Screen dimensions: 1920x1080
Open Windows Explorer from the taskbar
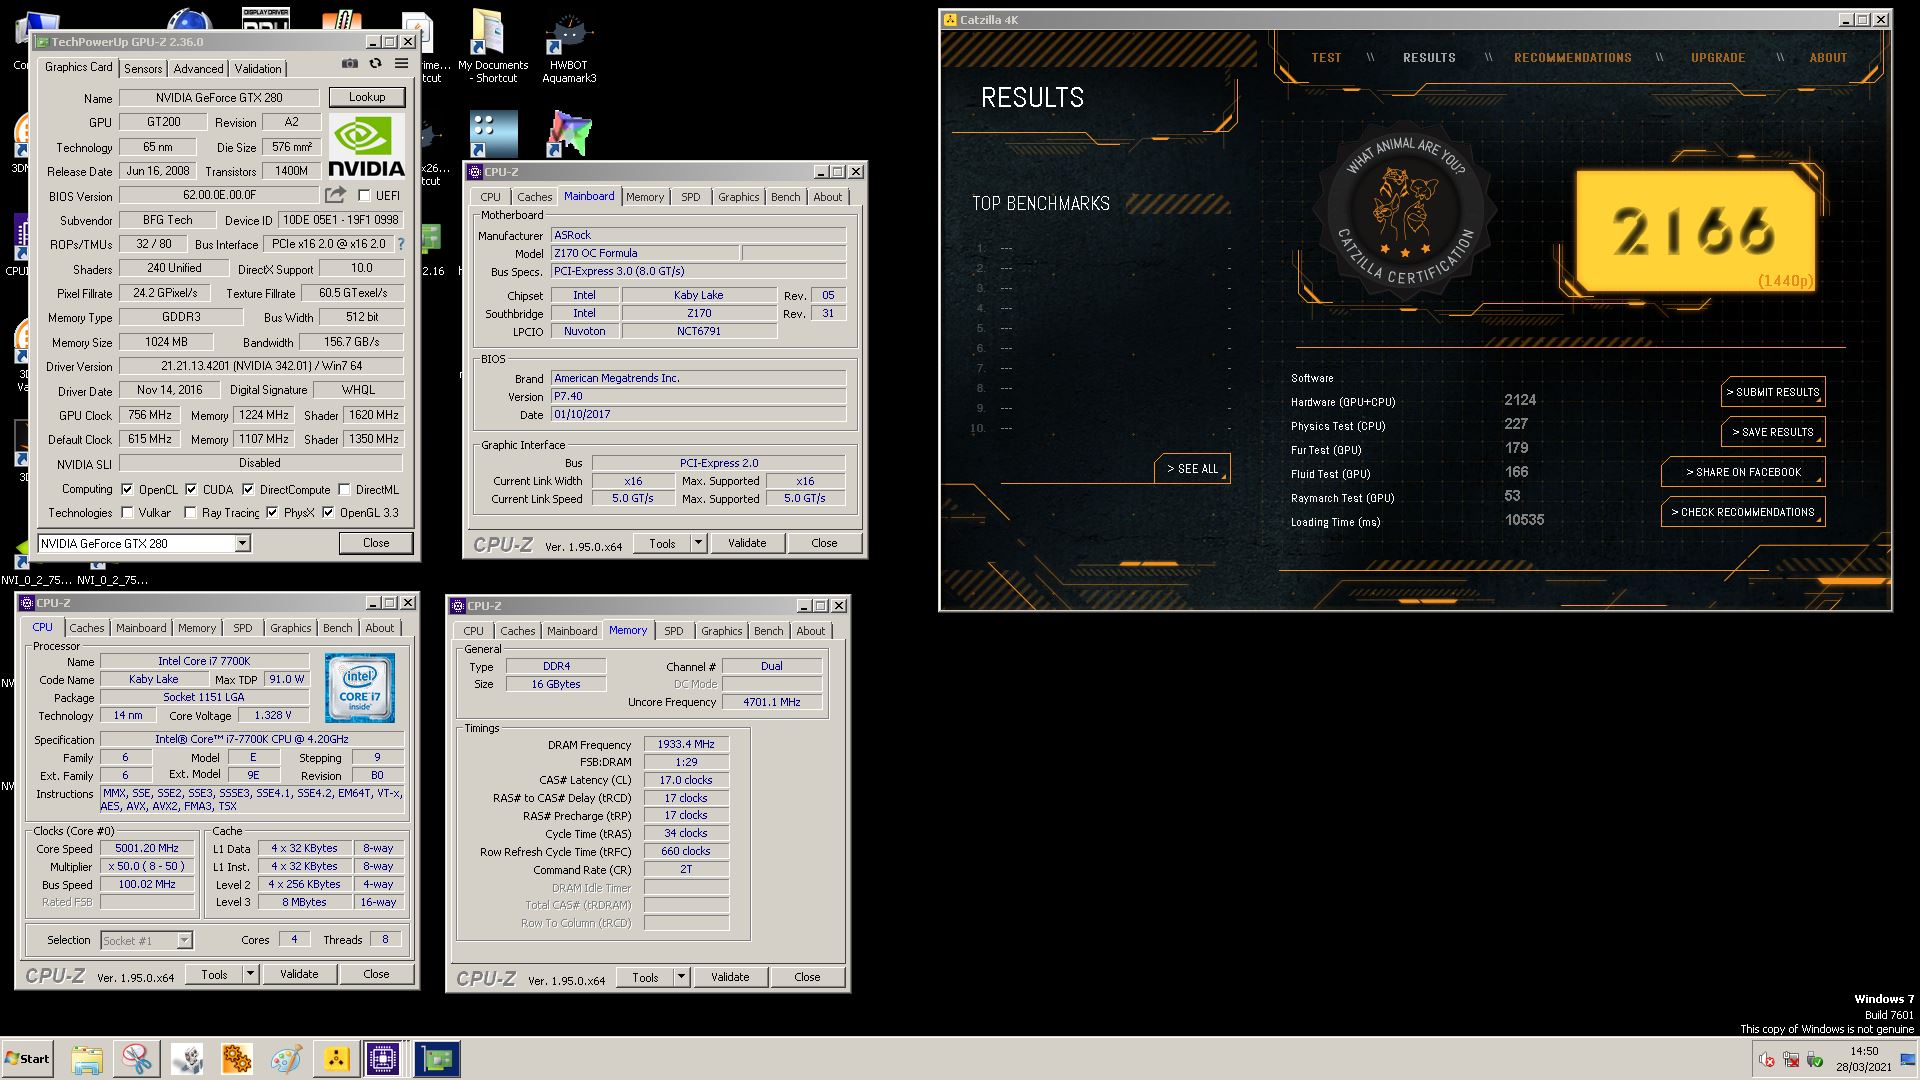tap(87, 1059)
